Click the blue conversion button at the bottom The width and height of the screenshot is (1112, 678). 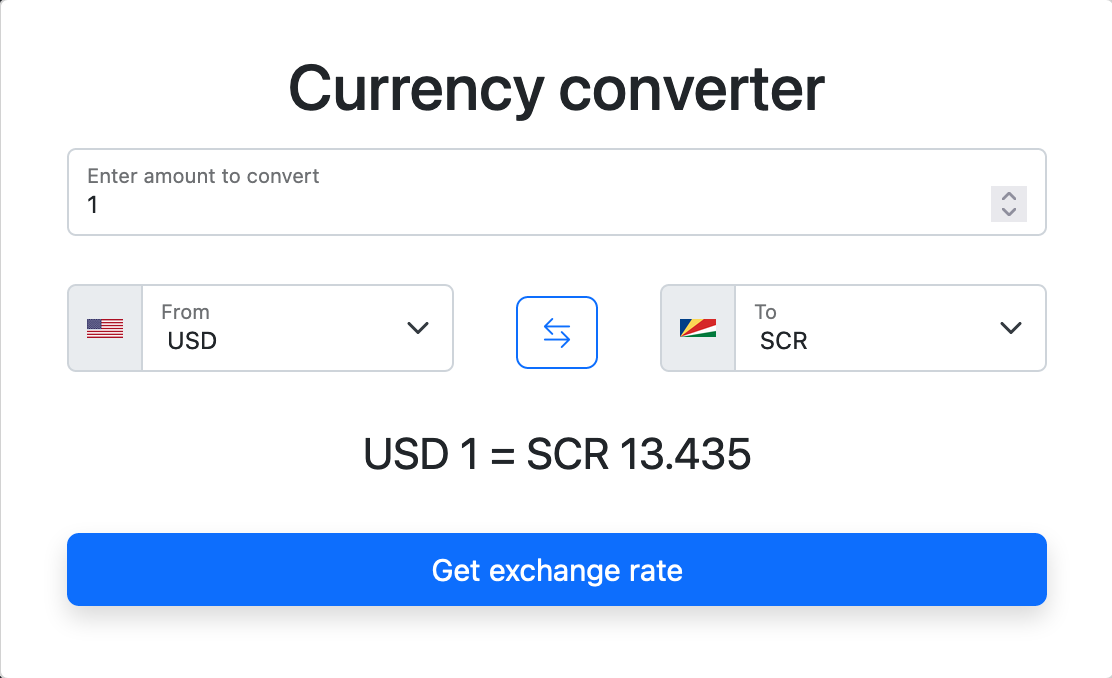556,570
